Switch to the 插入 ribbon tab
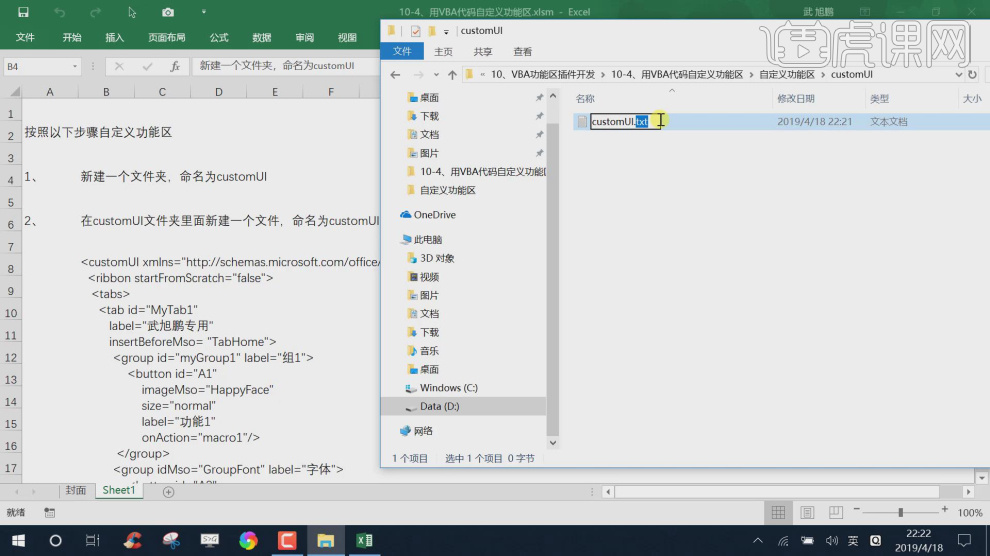This screenshot has width=990, height=556. pyautogui.click(x=114, y=37)
